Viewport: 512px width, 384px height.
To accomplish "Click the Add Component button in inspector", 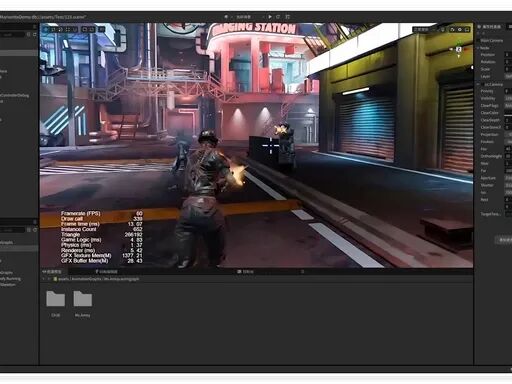I will click(x=503, y=240).
